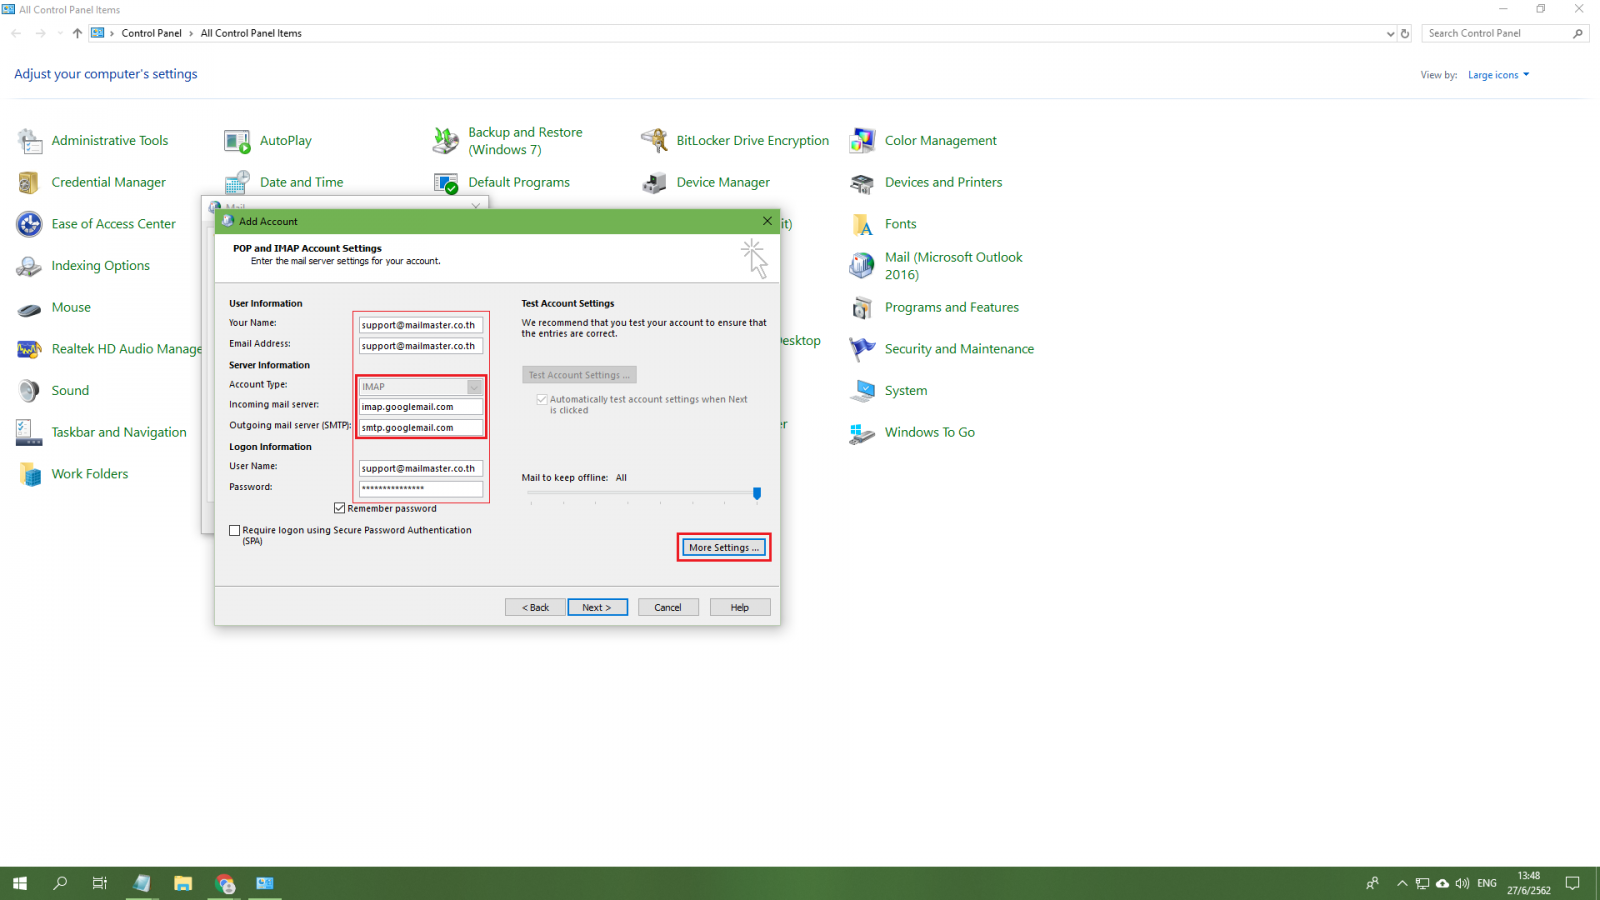Toggle Automatically test account settings checkbox

click(542, 399)
